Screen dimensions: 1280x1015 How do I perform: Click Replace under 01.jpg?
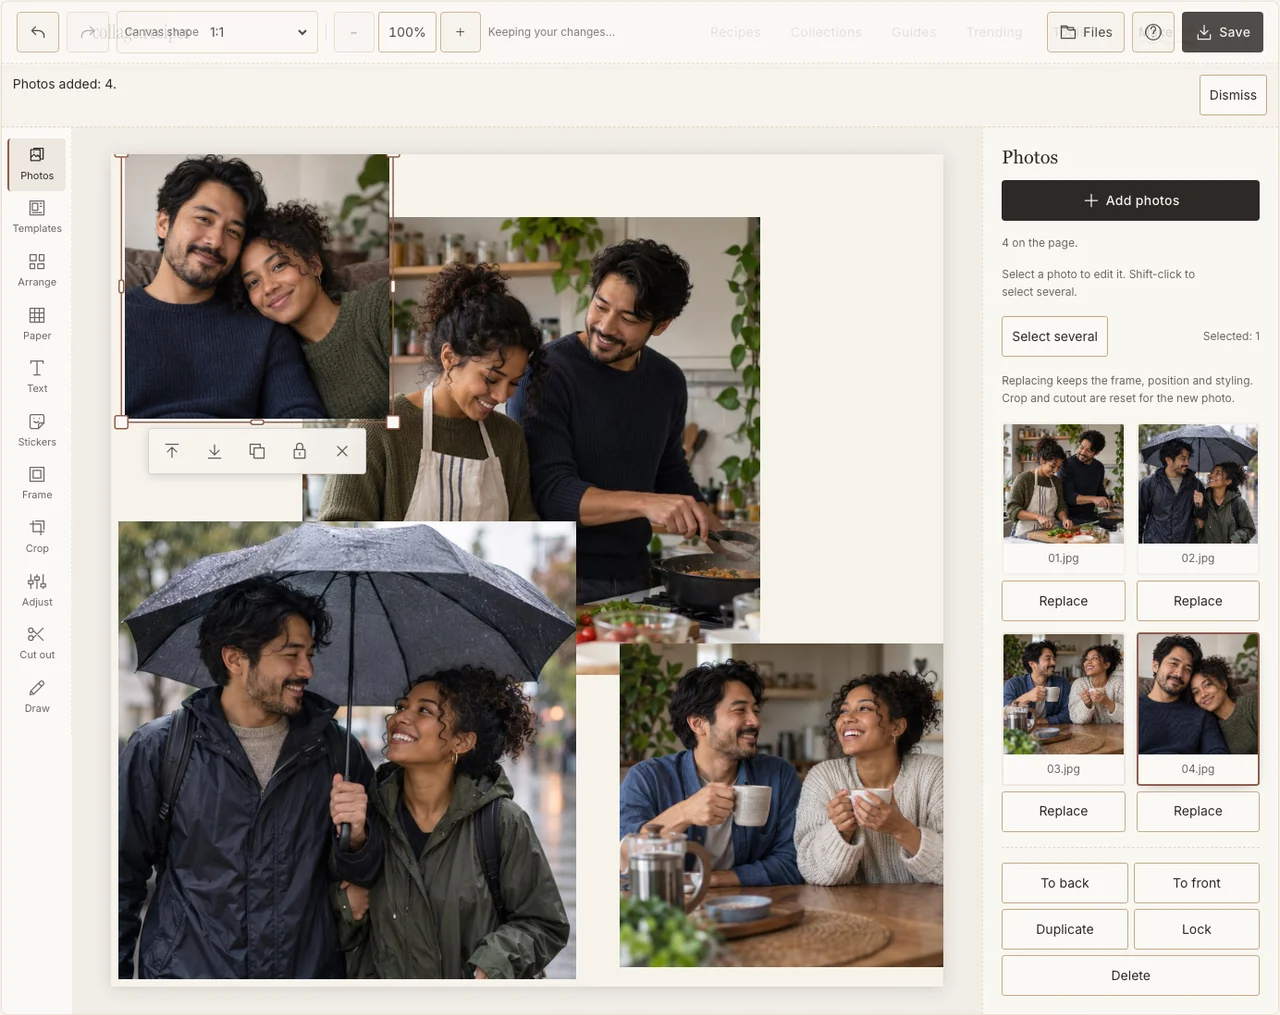click(1063, 601)
